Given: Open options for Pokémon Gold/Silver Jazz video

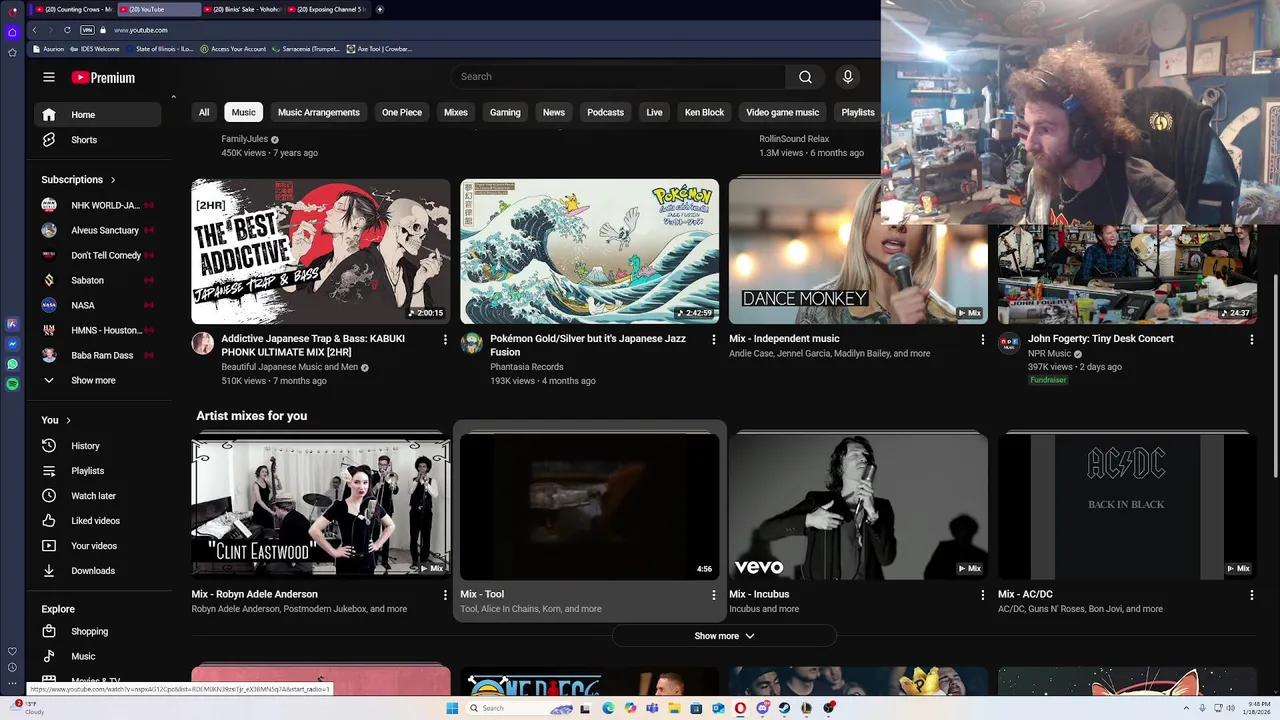Looking at the screenshot, I should pyautogui.click(x=714, y=340).
